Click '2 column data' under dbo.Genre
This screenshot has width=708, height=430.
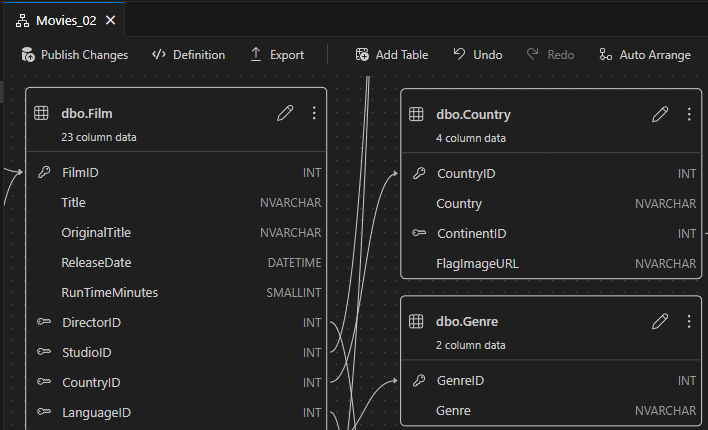click(x=470, y=345)
